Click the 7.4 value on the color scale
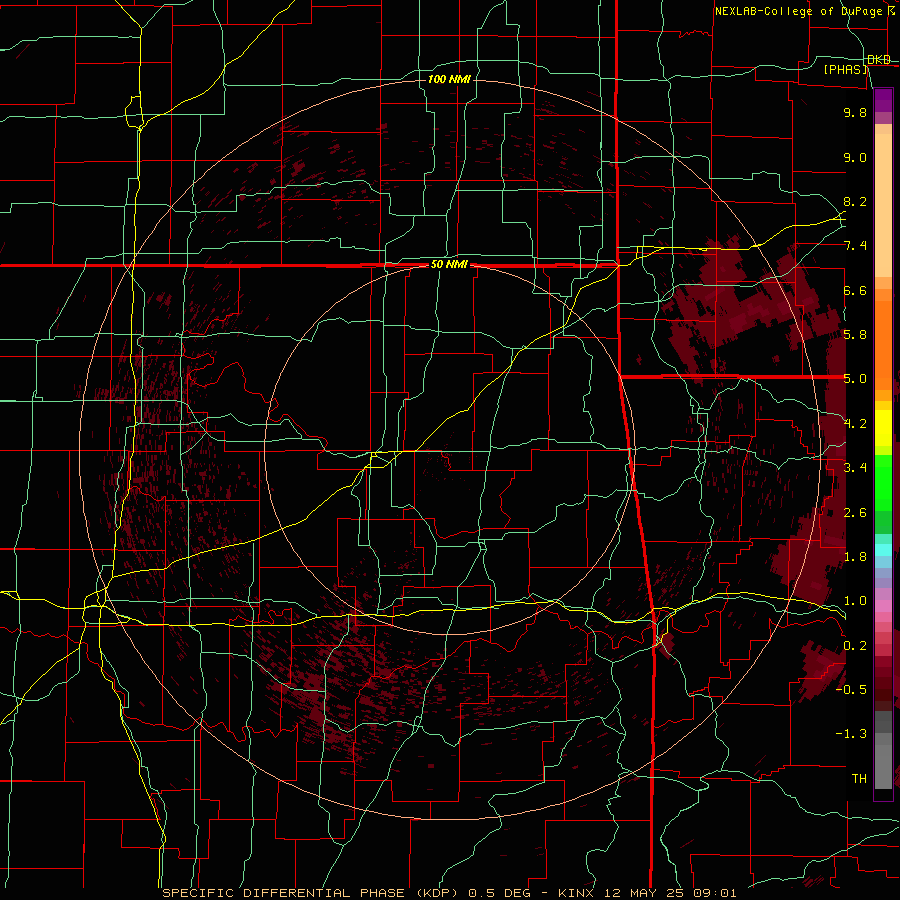 click(x=855, y=246)
